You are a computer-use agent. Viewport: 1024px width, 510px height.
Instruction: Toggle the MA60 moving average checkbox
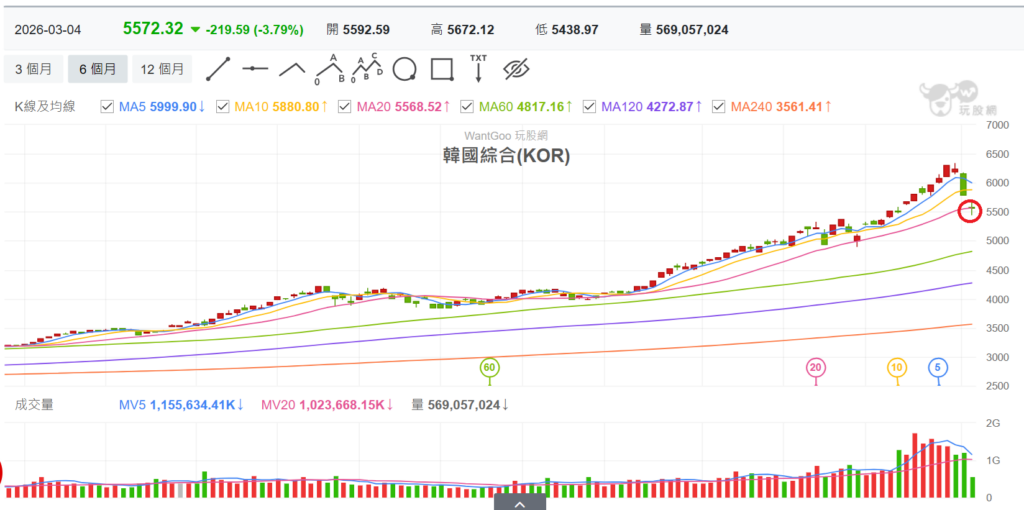pyautogui.click(x=466, y=106)
